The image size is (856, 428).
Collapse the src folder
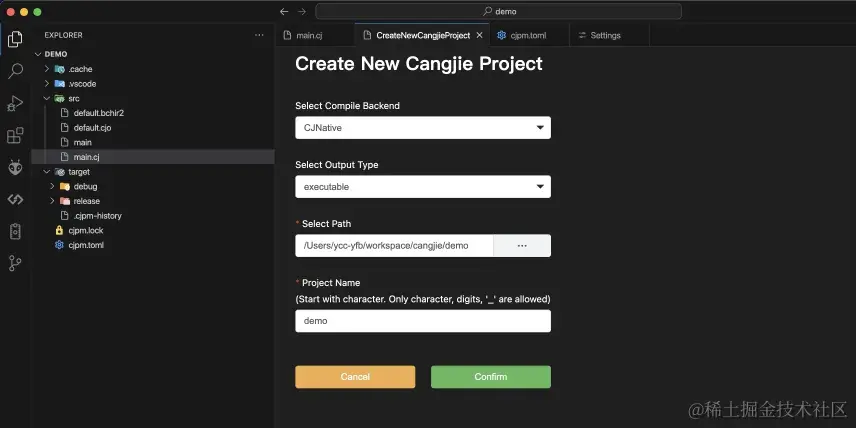coord(47,98)
